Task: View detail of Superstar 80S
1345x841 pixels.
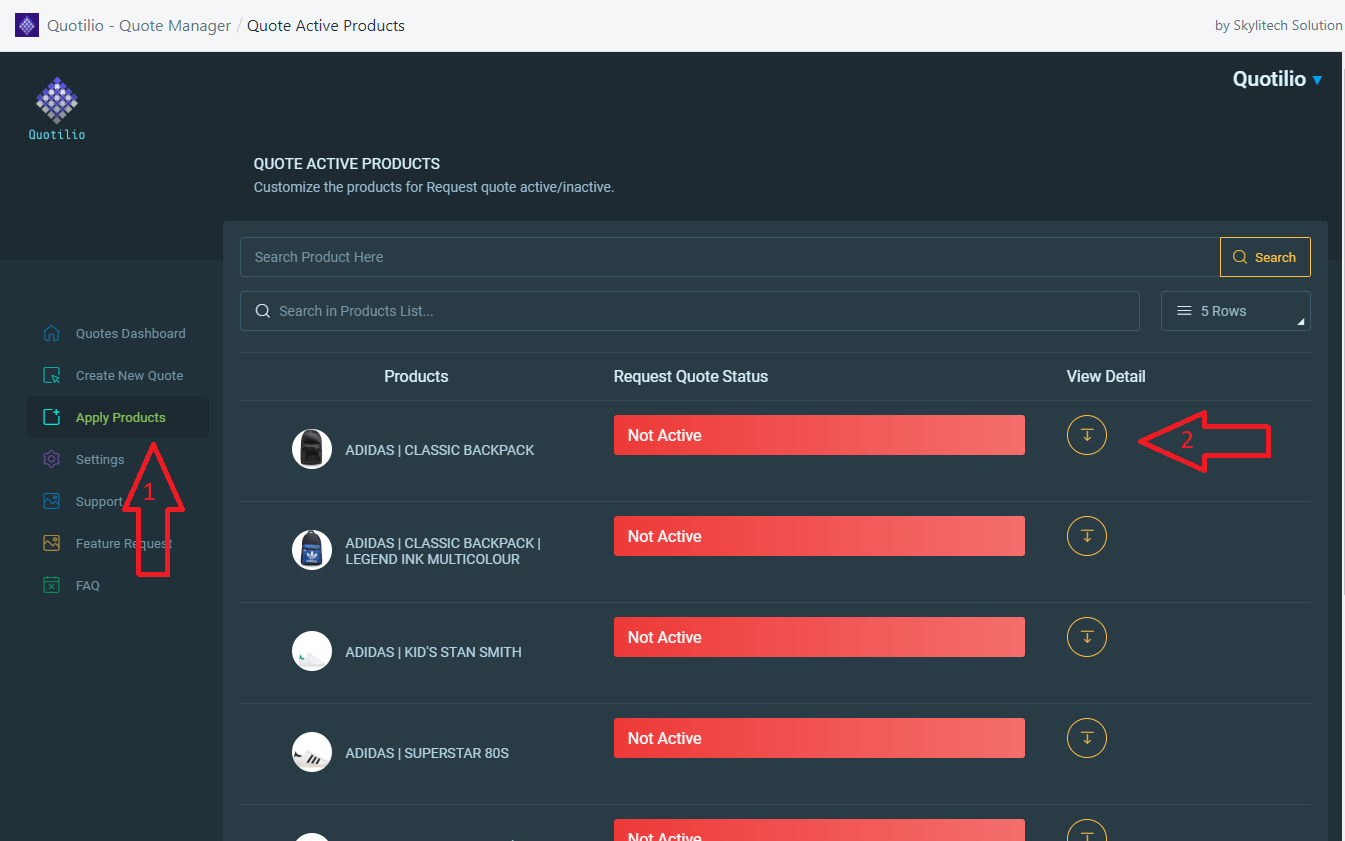Action: click(x=1087, y=738)
